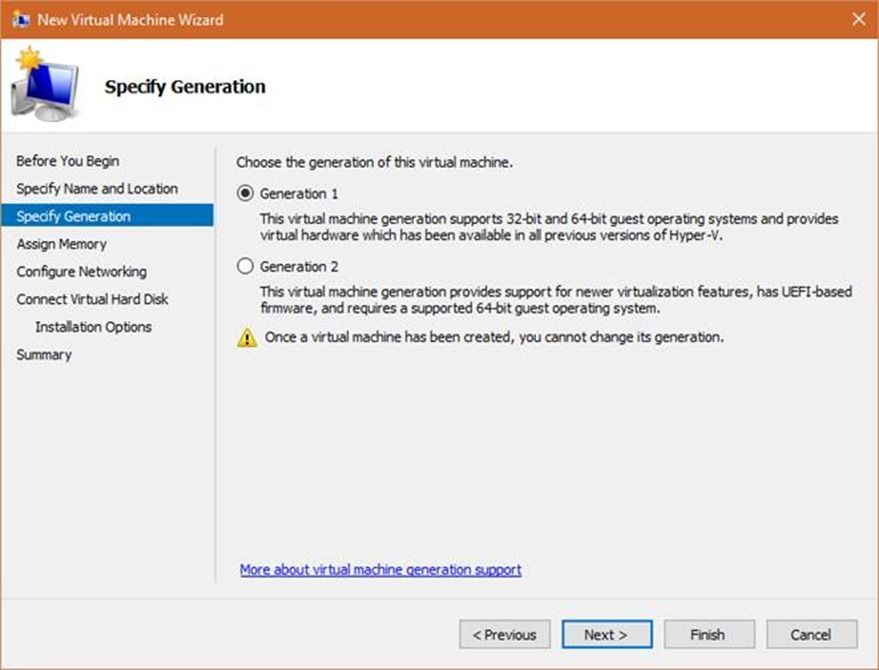Open Specify Name and Location step
The width and height of the screenshot is (879, 670).
(x=97, y=188)
